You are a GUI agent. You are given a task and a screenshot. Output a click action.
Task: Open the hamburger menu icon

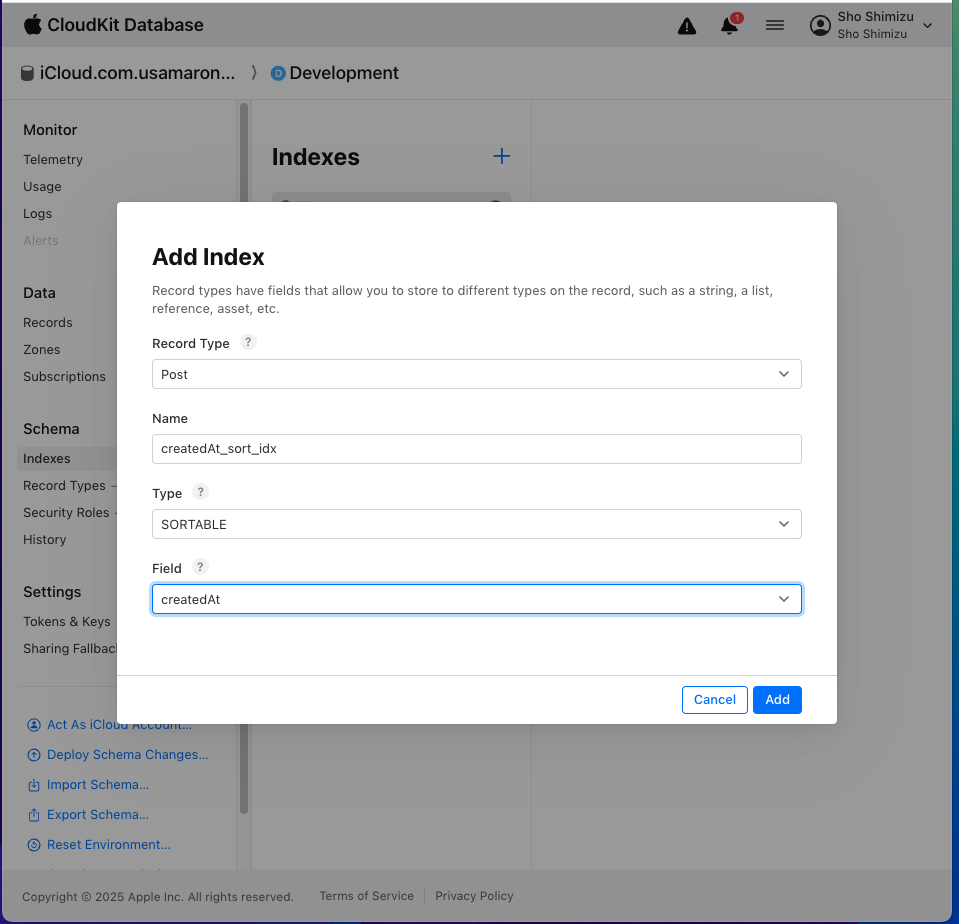coord(775,26)
